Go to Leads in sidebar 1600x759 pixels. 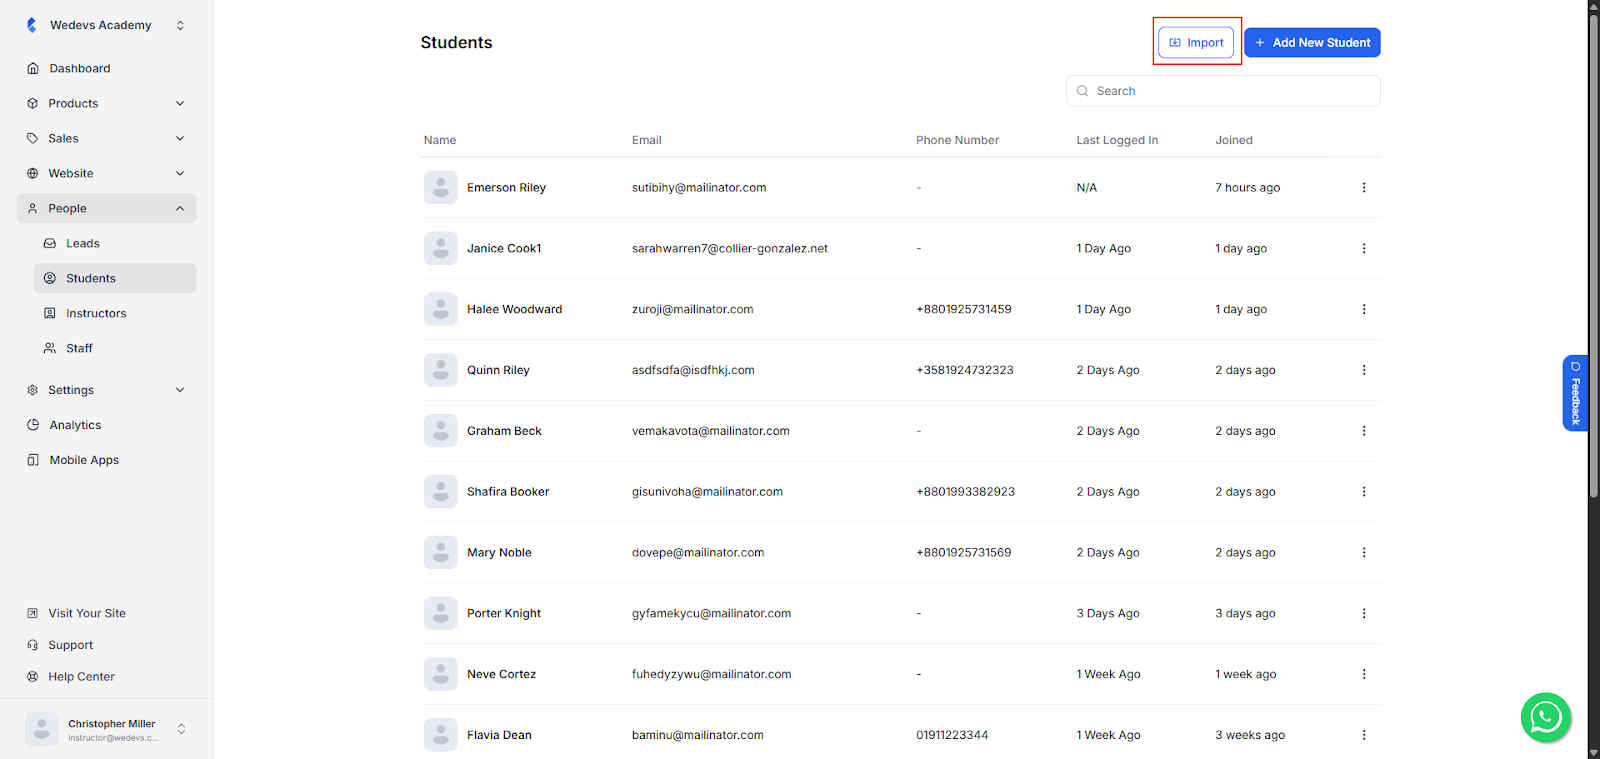pos(82,244)
